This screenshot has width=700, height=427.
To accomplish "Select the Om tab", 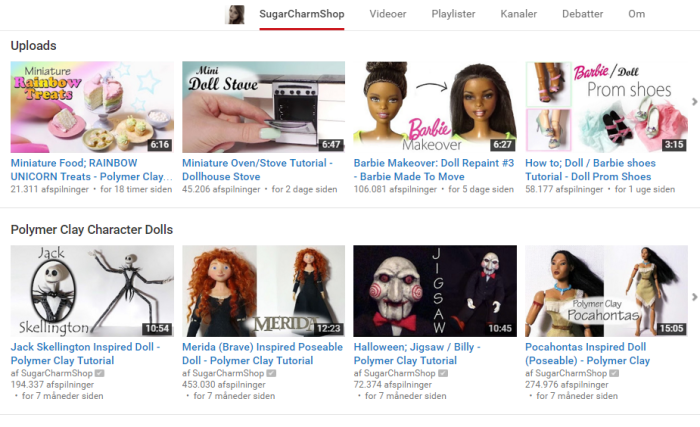I will 636,14.
